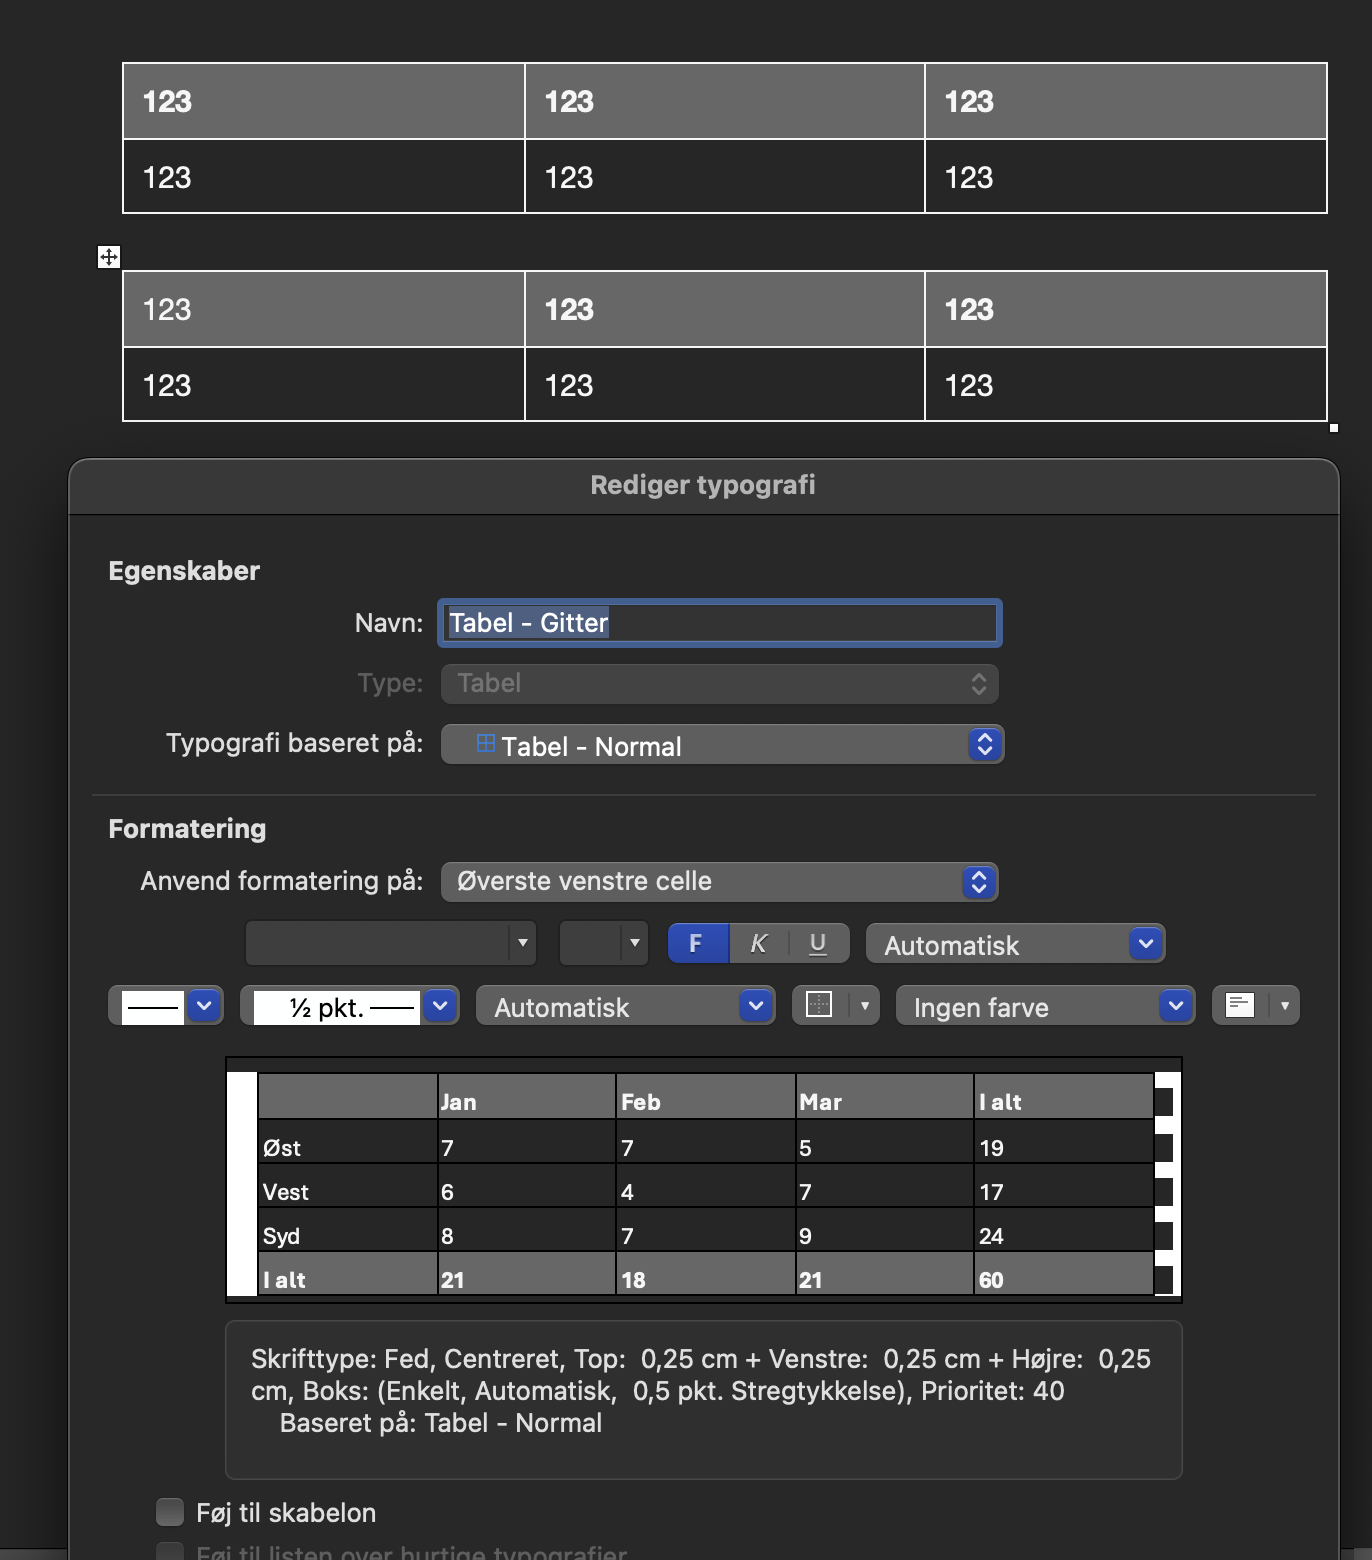Viewport: 1372px width, 1560px height.
Task: Click the 'Rediger typografi' dialog title
Action: (703, 485)
